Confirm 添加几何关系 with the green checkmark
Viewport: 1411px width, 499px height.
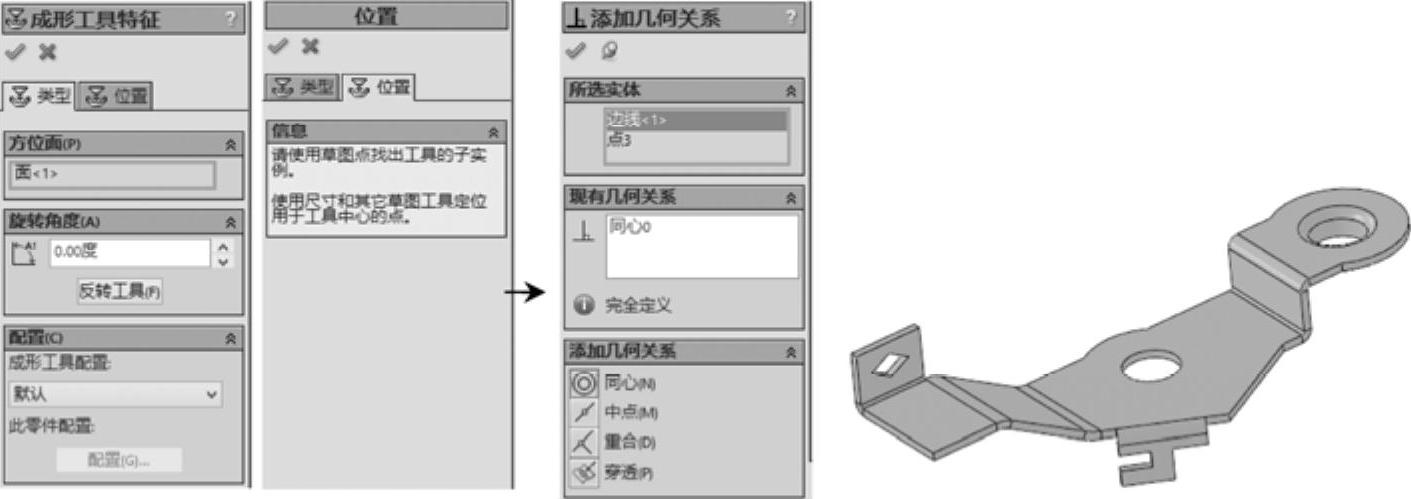[x=574, y=50]
